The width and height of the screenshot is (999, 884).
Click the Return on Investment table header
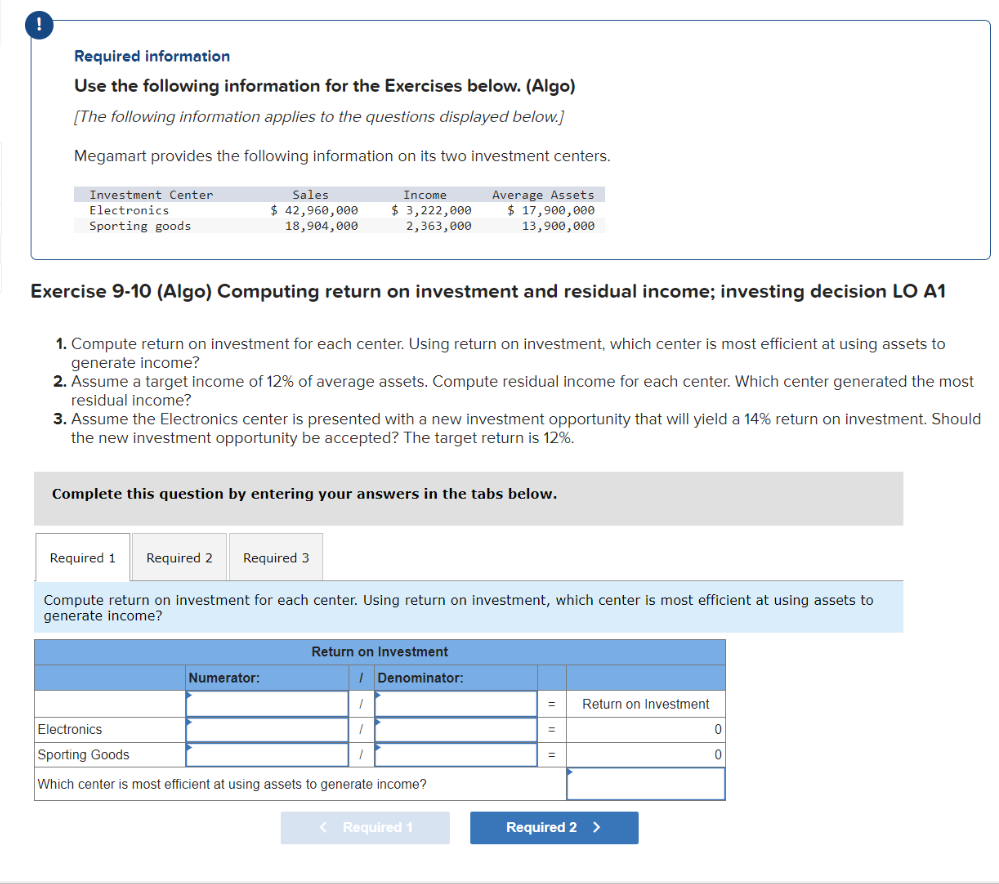[380, 652]
